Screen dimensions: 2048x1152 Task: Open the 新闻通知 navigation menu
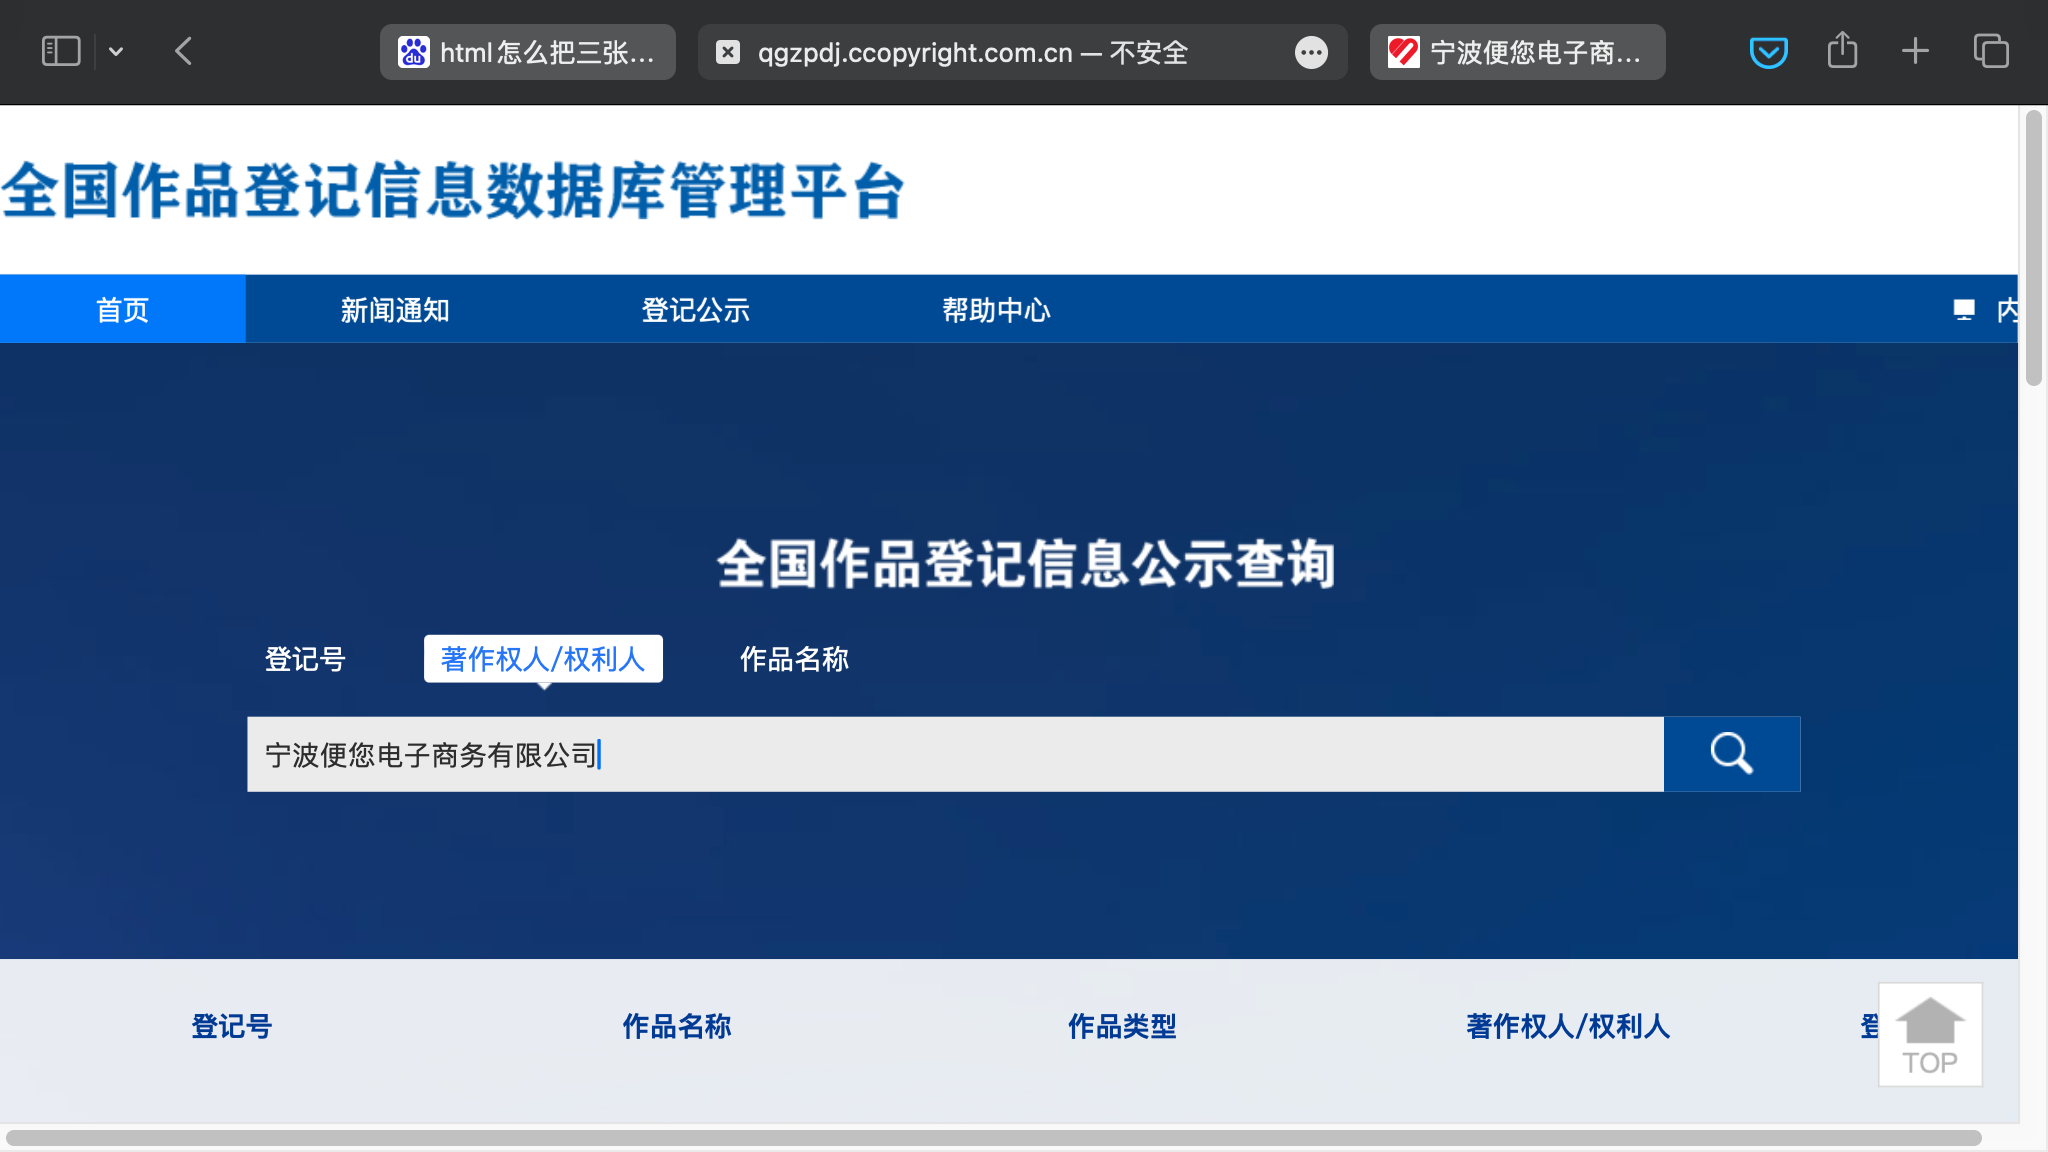395,310
